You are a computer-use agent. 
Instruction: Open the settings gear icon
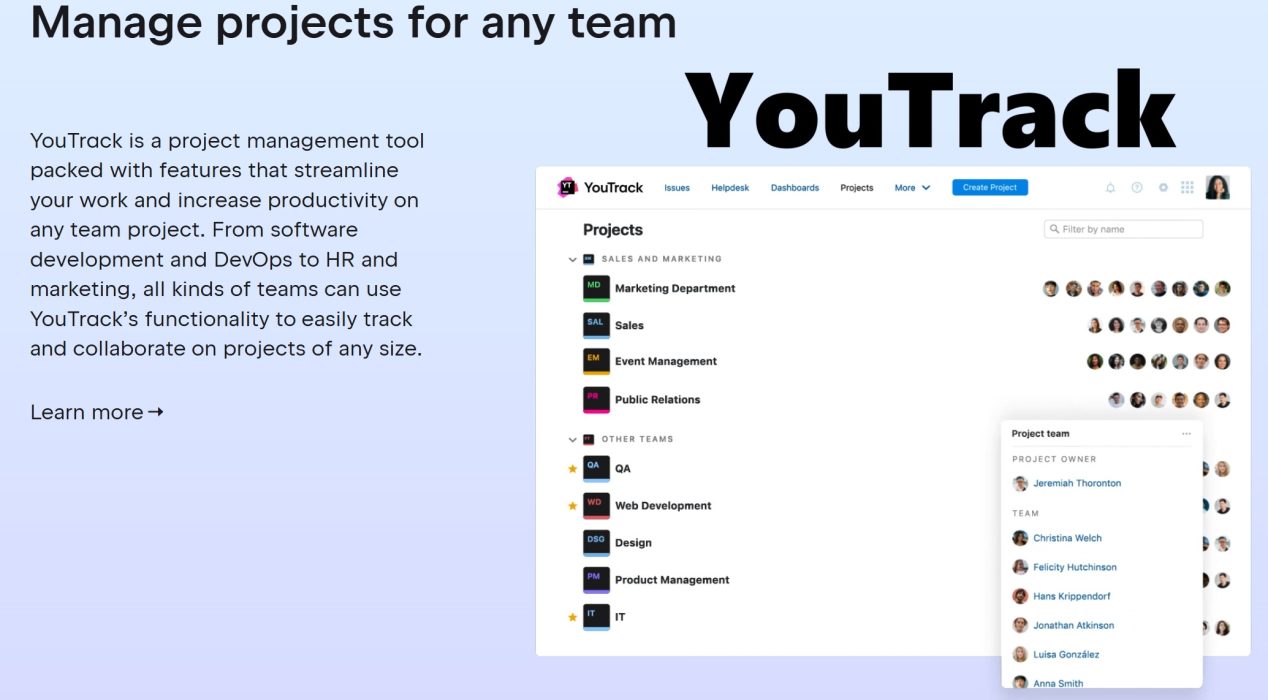coord(1162,187)
